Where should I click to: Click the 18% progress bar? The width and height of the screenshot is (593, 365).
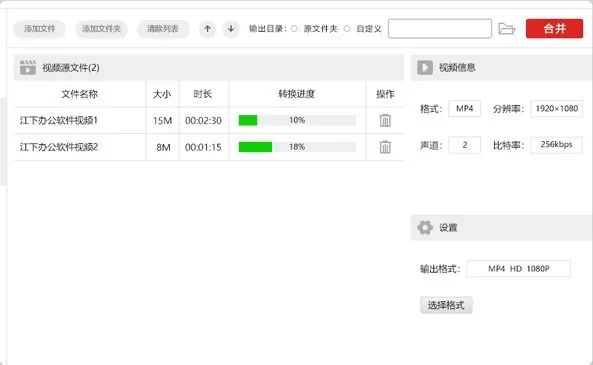pyautogui.click(x=297, y=147)
